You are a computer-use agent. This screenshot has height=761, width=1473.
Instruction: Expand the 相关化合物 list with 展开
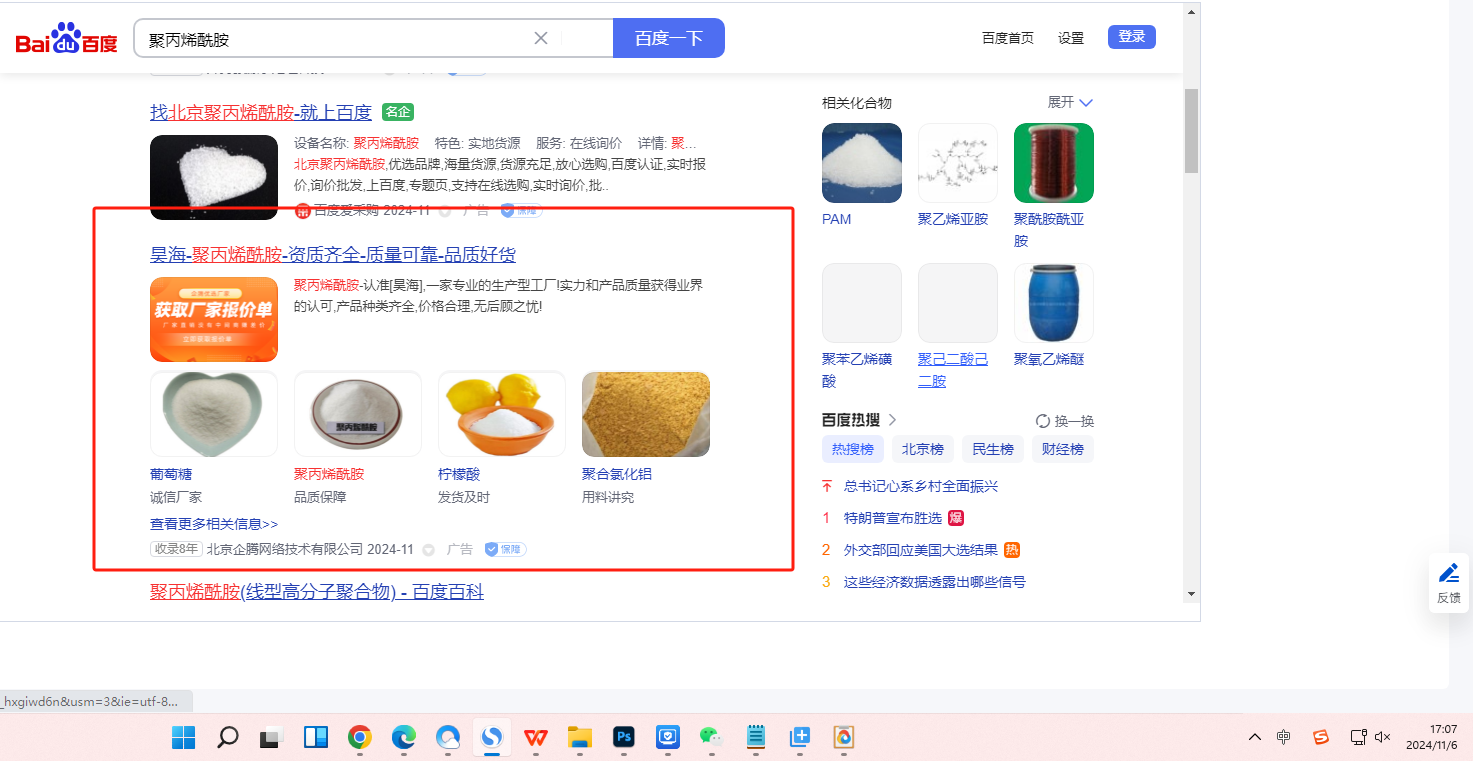click(x=1070, y=102)
